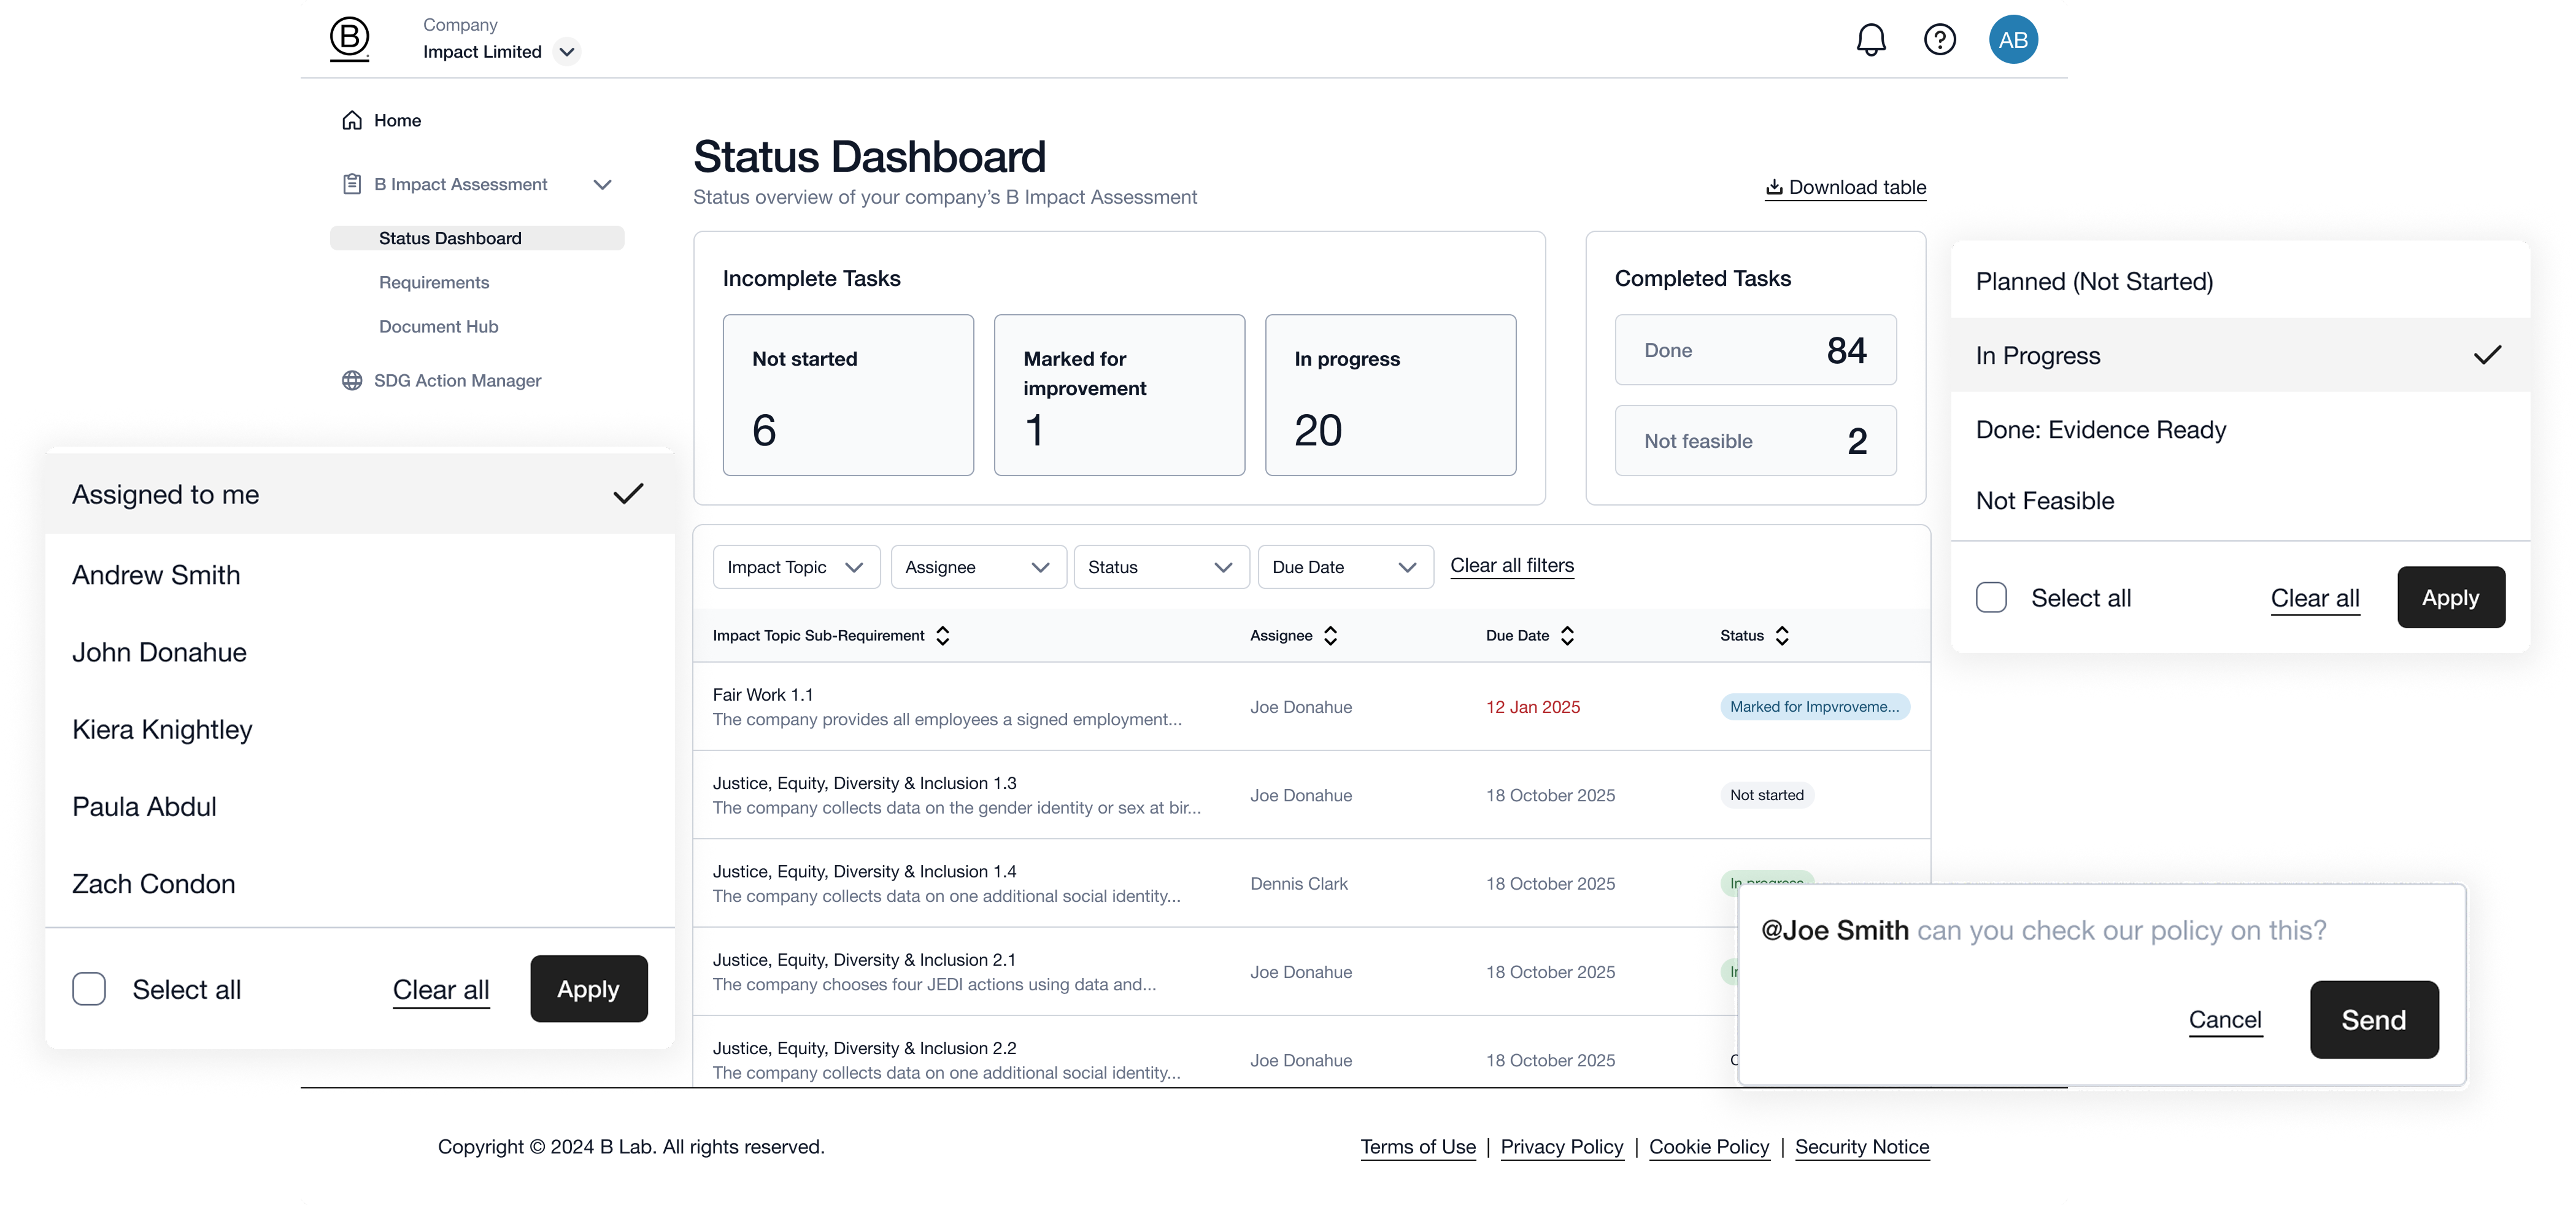
Task: Open the Done completed tasks card
Action: (x=1755, y=350)
